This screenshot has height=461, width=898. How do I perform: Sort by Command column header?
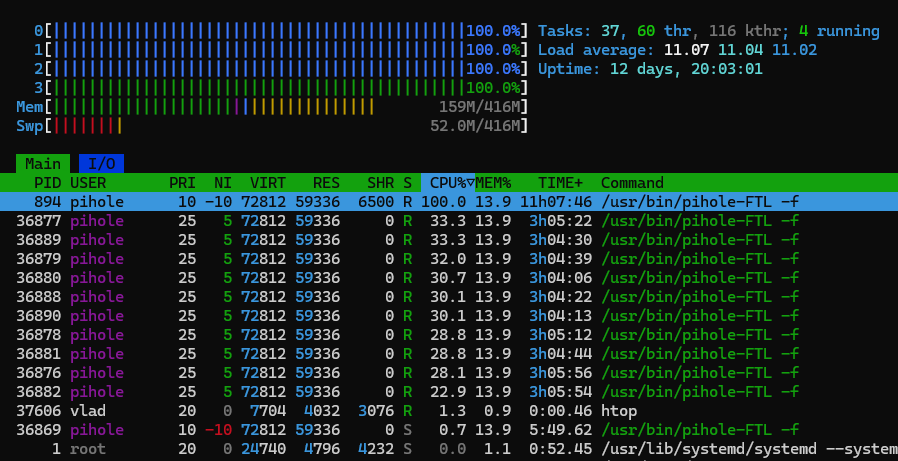[632, 183]
